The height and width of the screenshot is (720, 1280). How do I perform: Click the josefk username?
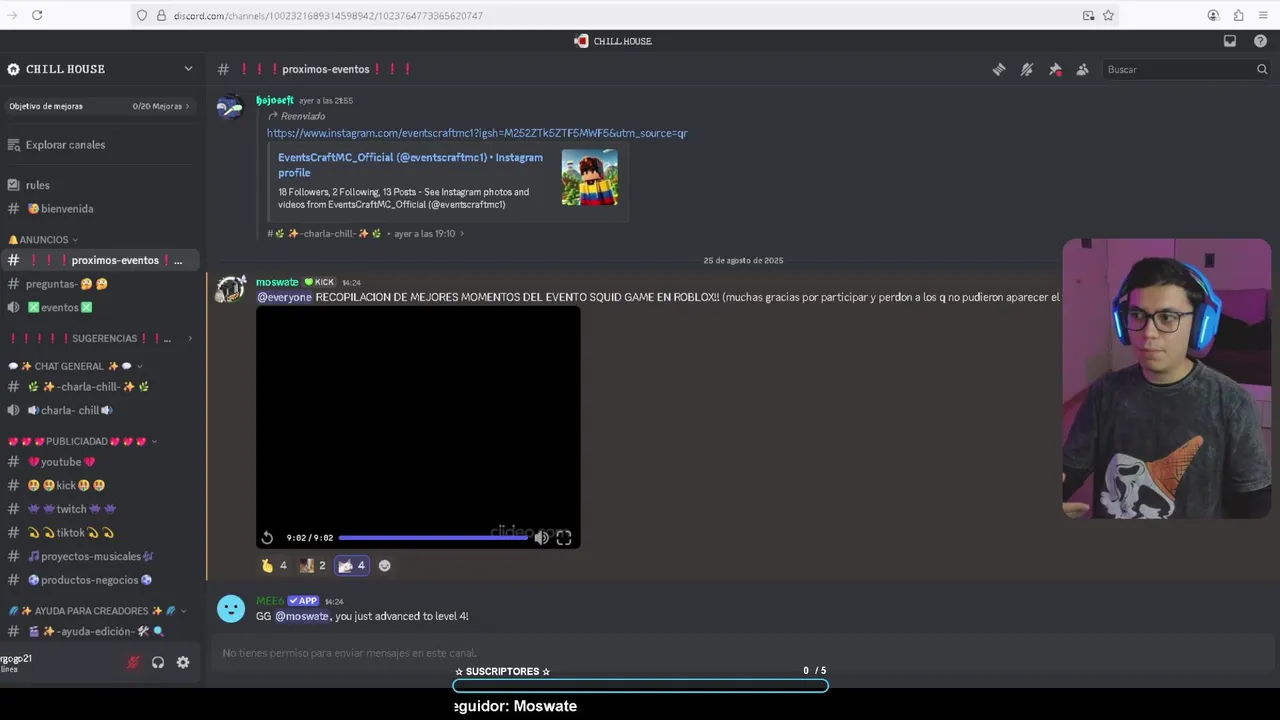pos(275,100)
